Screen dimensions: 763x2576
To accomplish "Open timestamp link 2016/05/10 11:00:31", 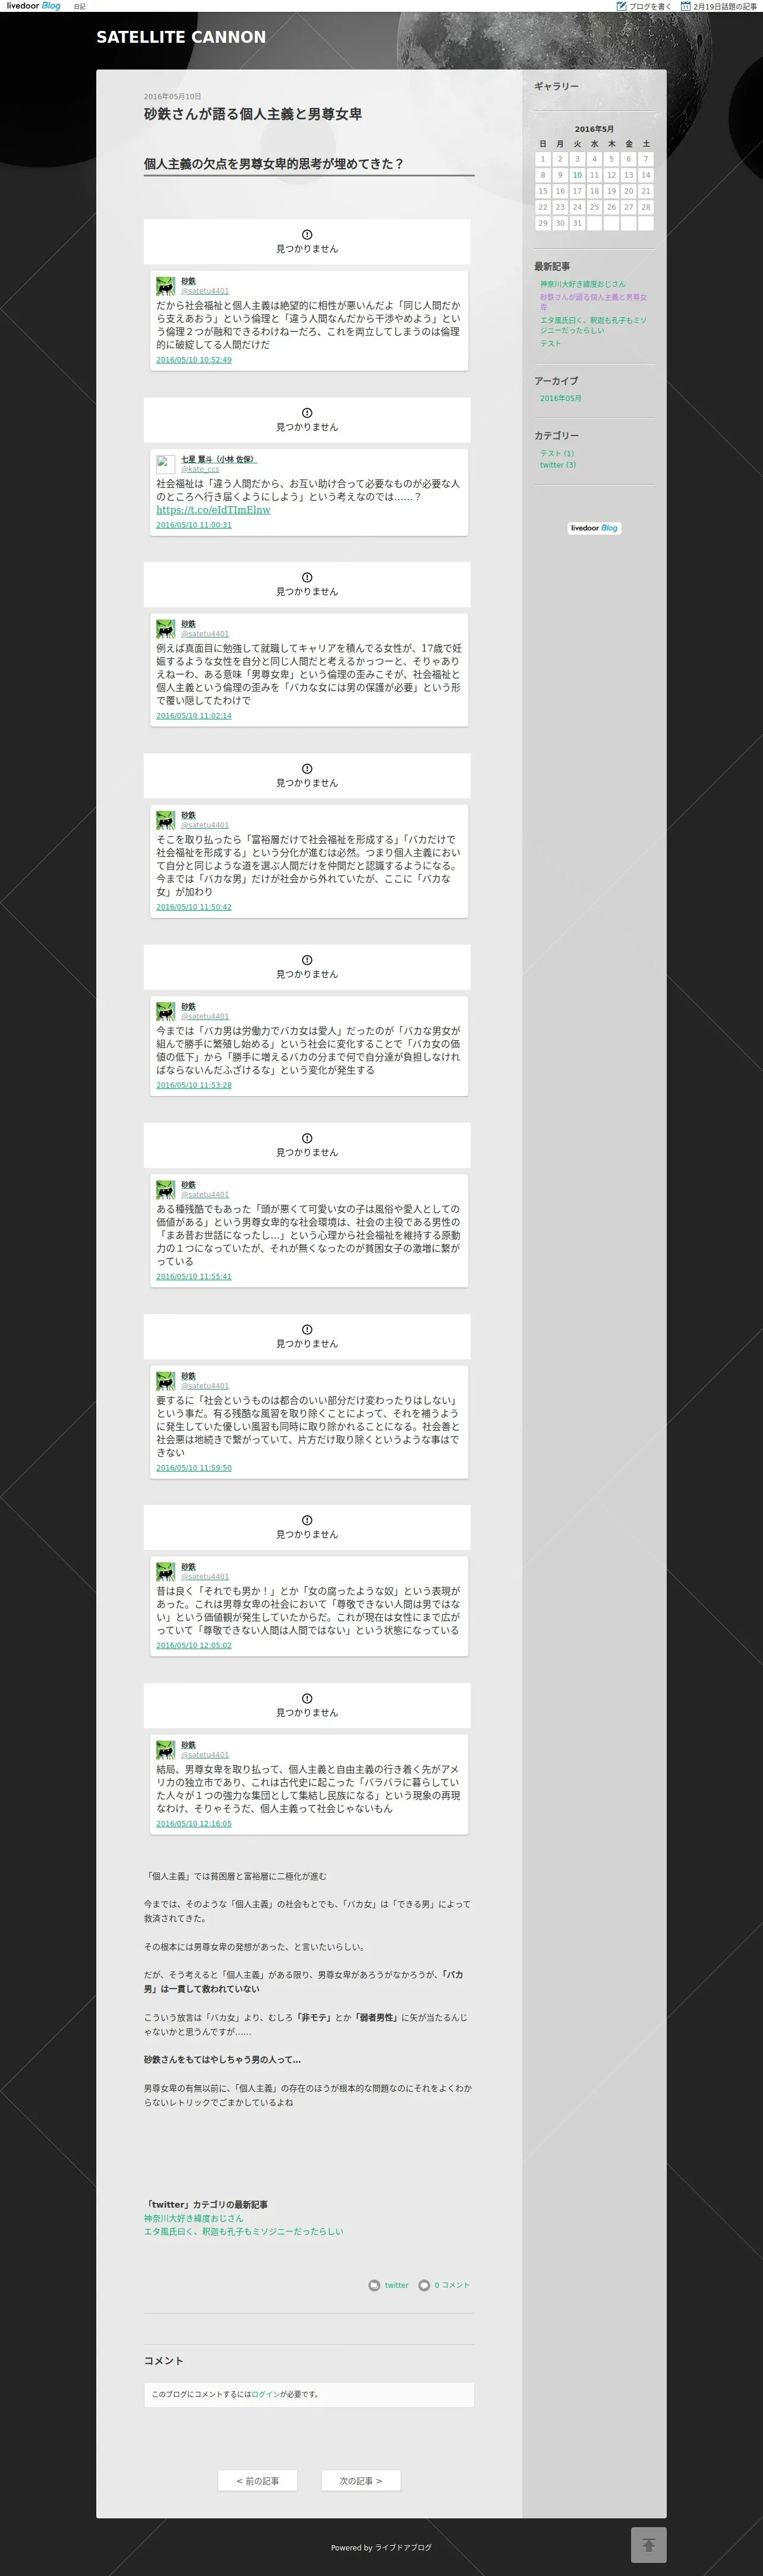I will (x=194, y=525).
